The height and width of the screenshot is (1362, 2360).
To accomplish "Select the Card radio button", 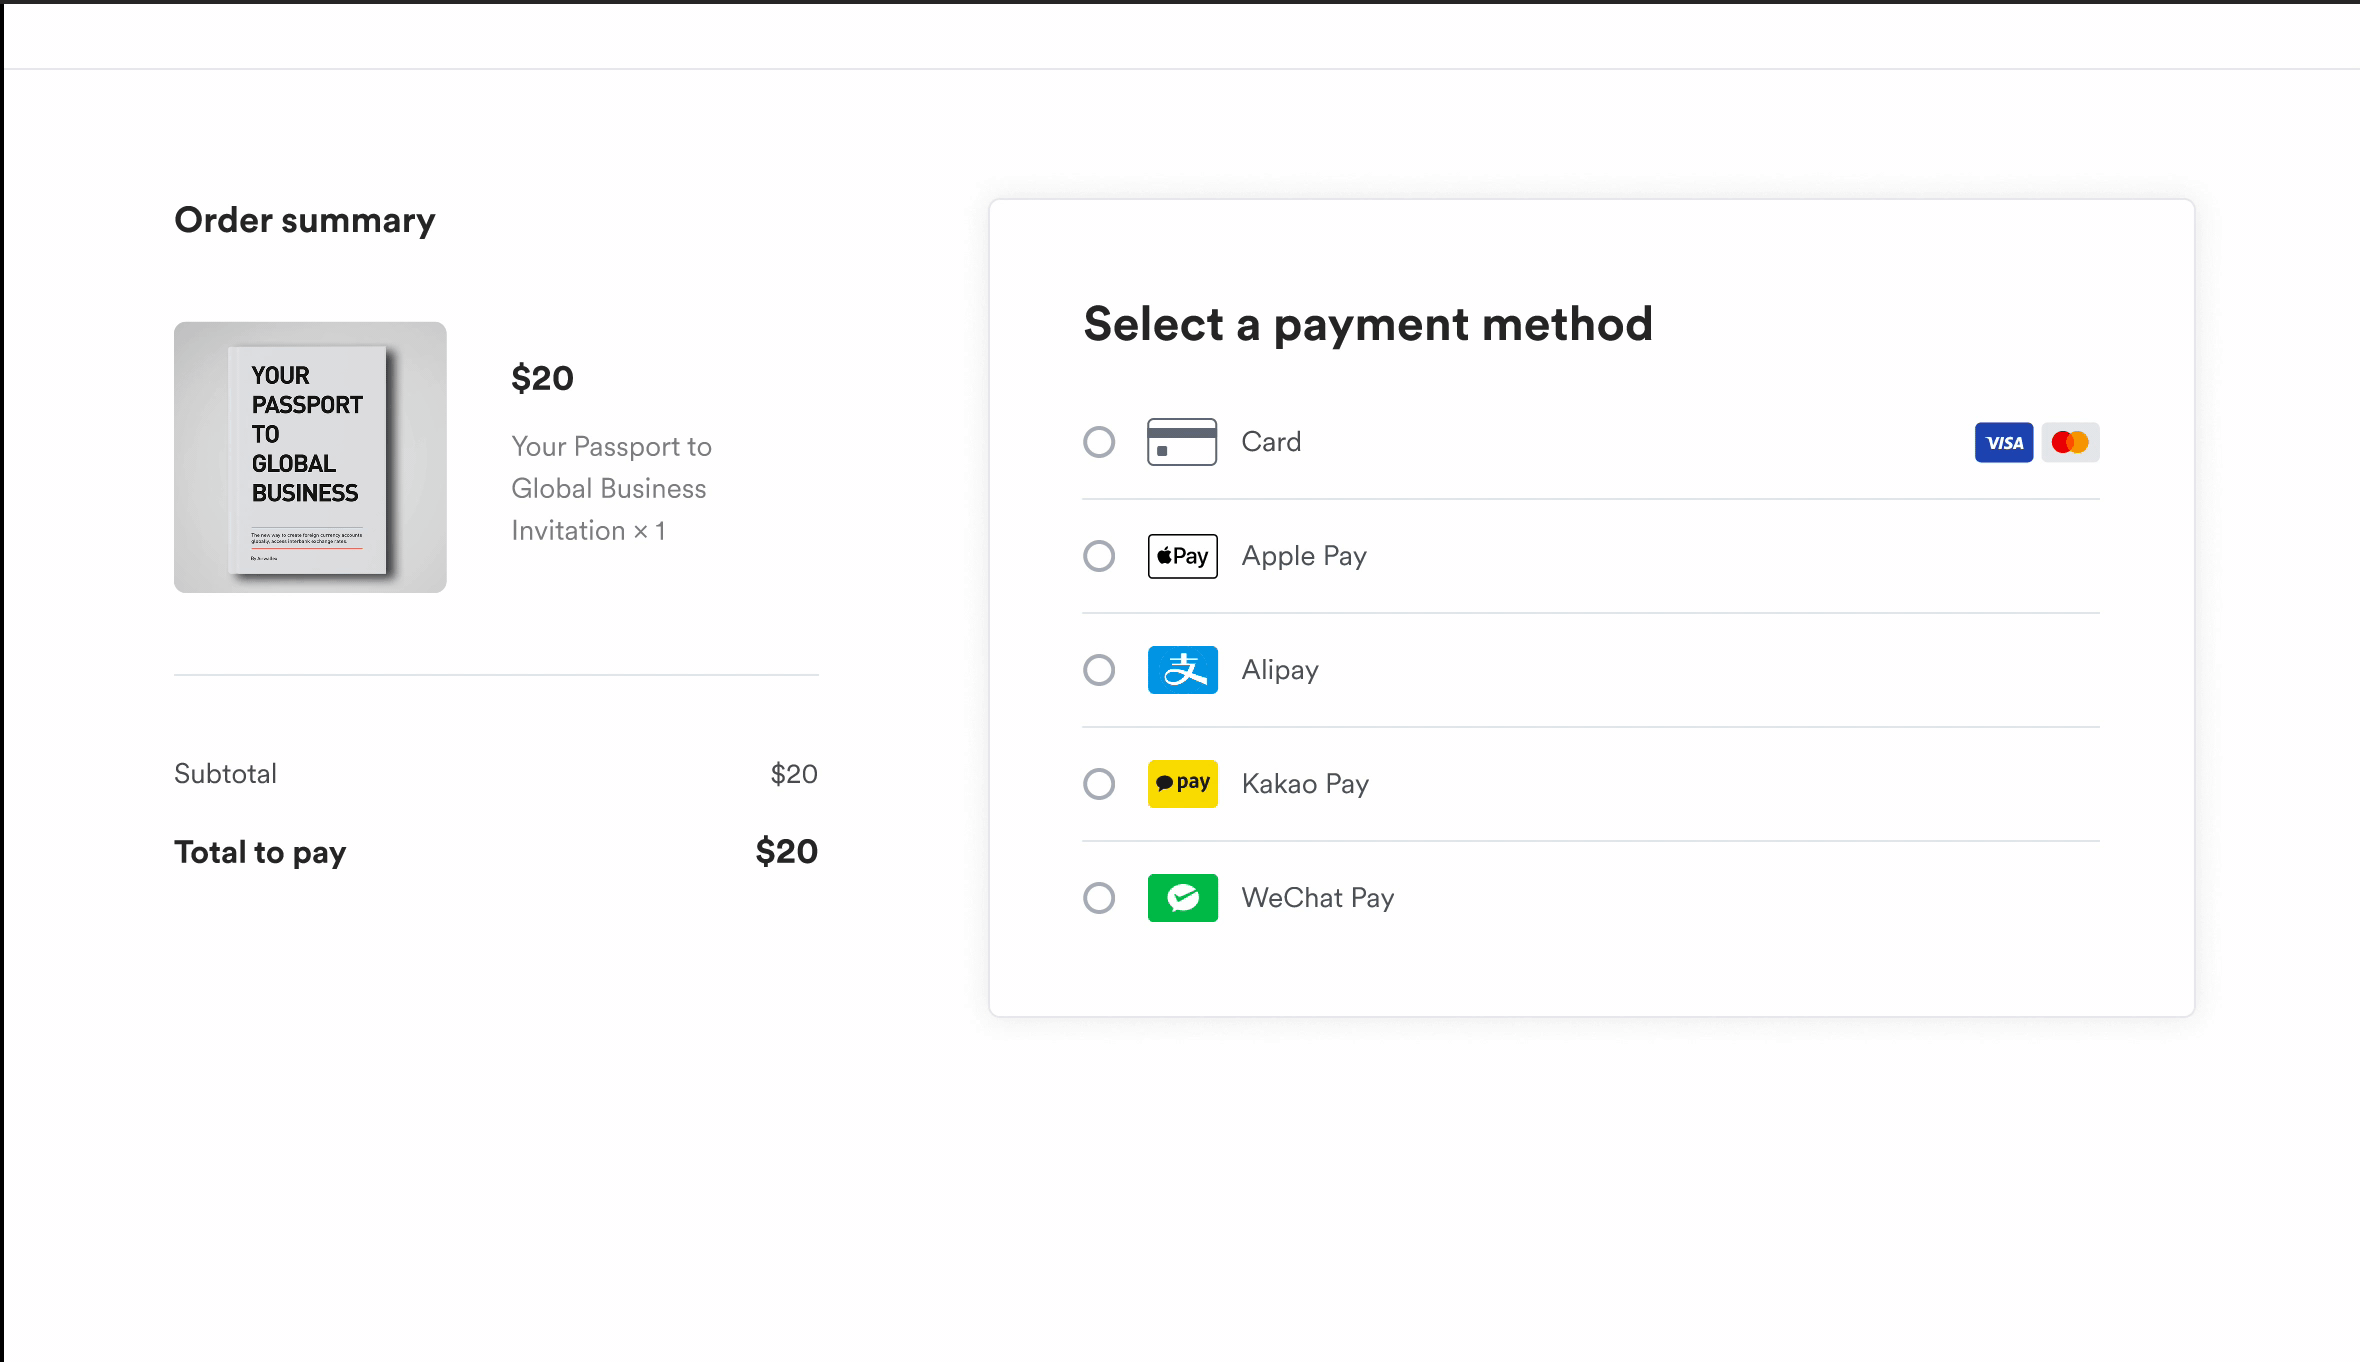I will (x=1099, y=441).
